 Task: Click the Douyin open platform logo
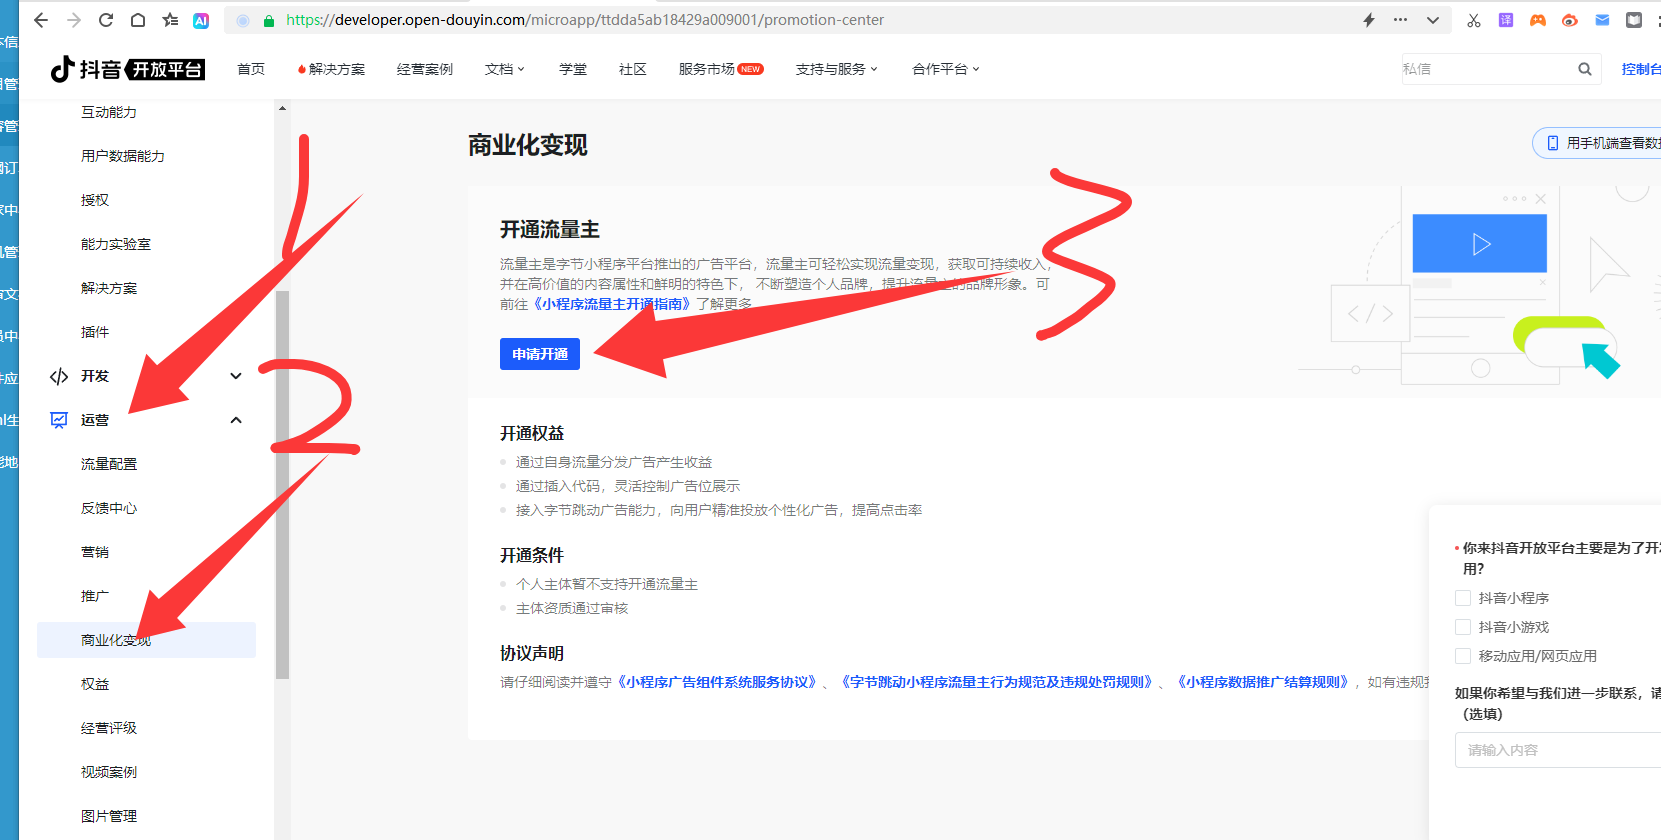(127, 69)
